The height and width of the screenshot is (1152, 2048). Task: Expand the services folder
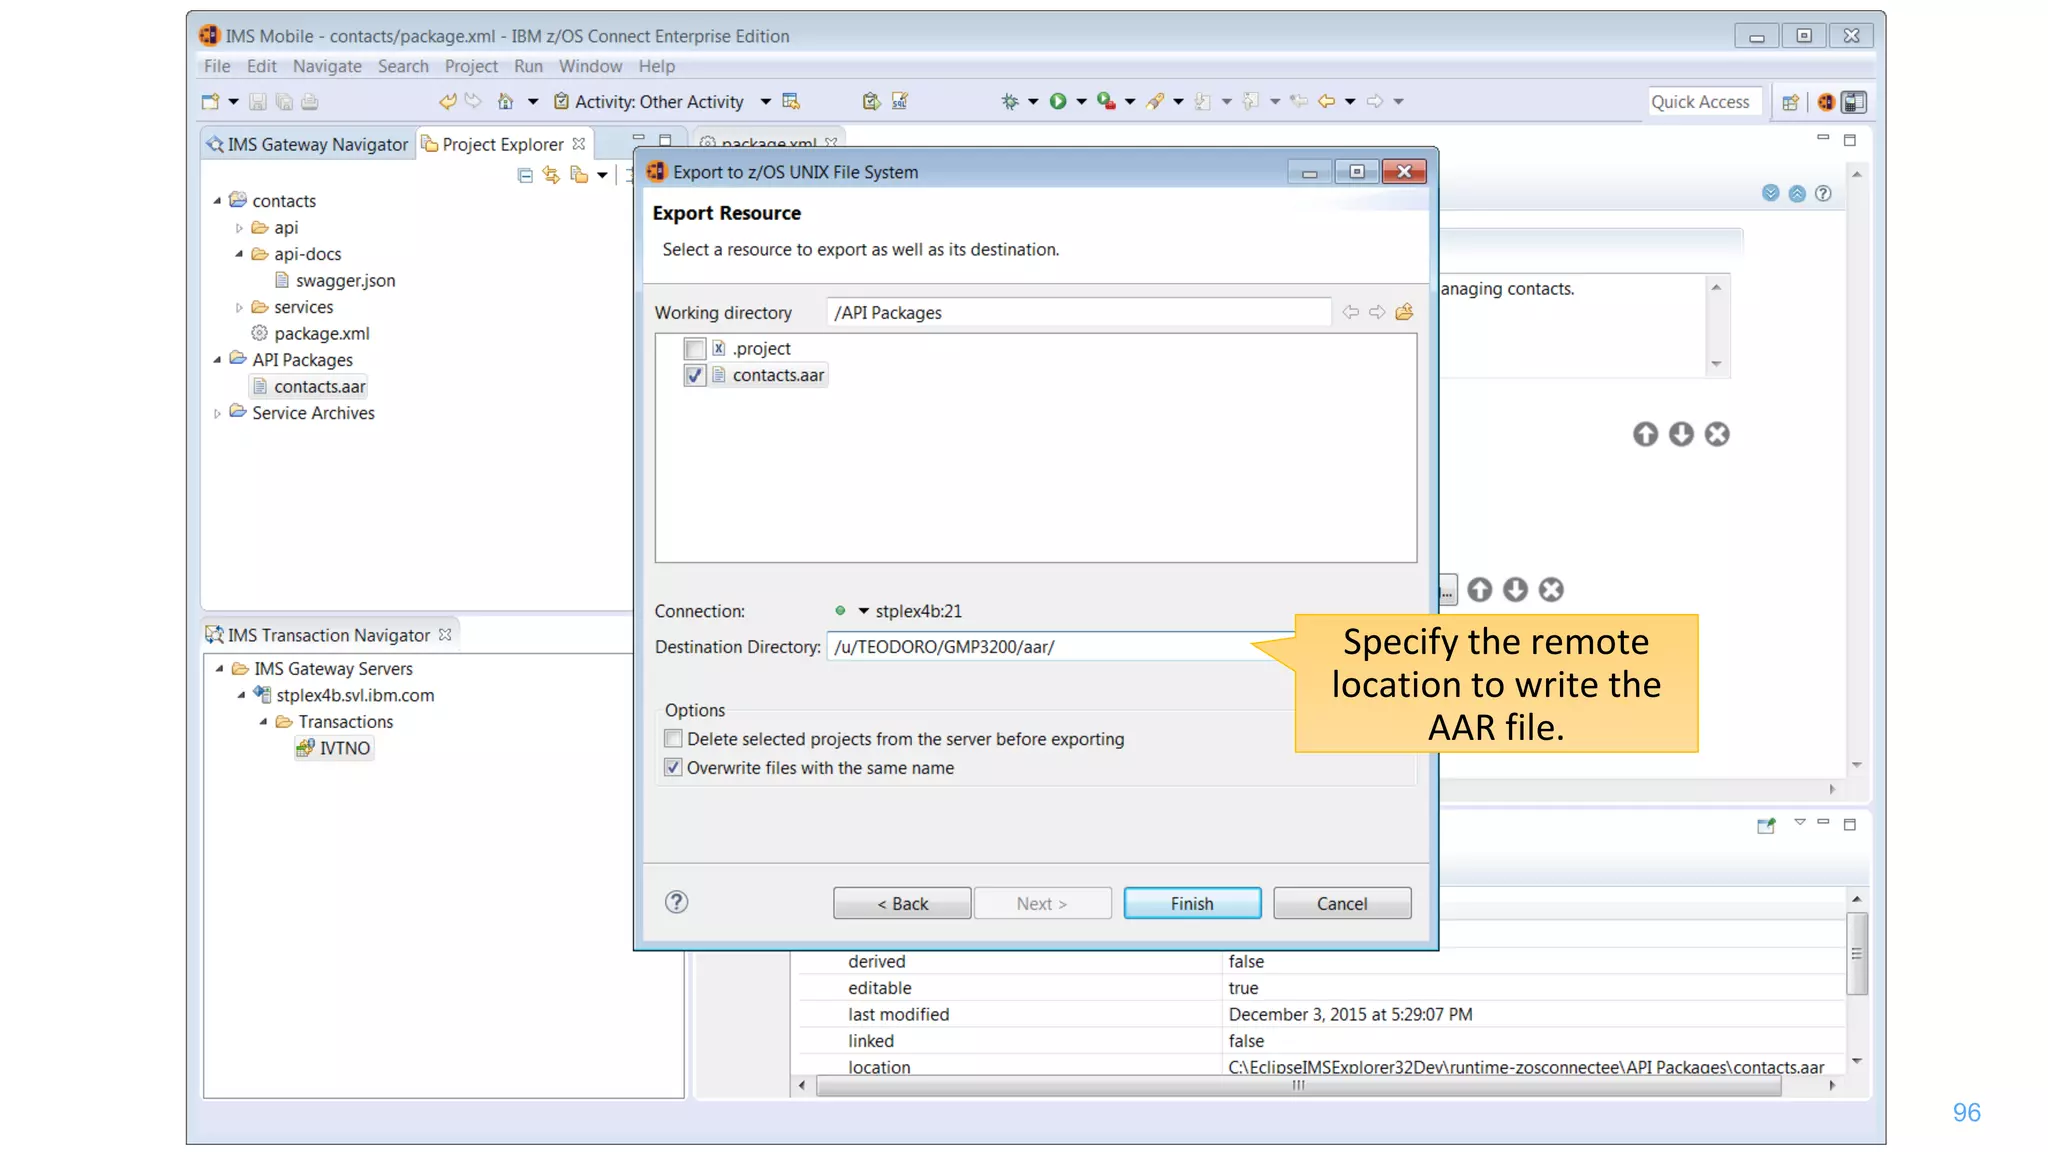(x=239, y=307)
